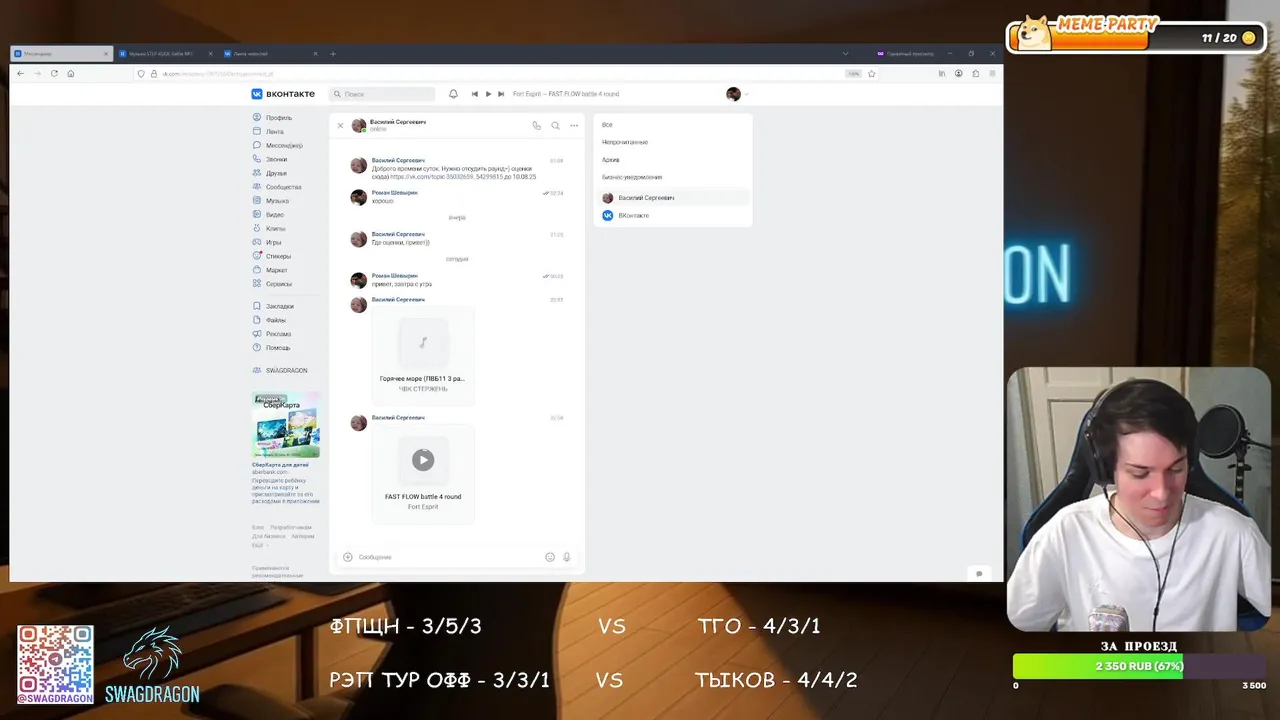Close the chat with Василий Сергеевич
Viewport: 1280px width, 720px height.
pyautogui.click(x=340, y=125)
